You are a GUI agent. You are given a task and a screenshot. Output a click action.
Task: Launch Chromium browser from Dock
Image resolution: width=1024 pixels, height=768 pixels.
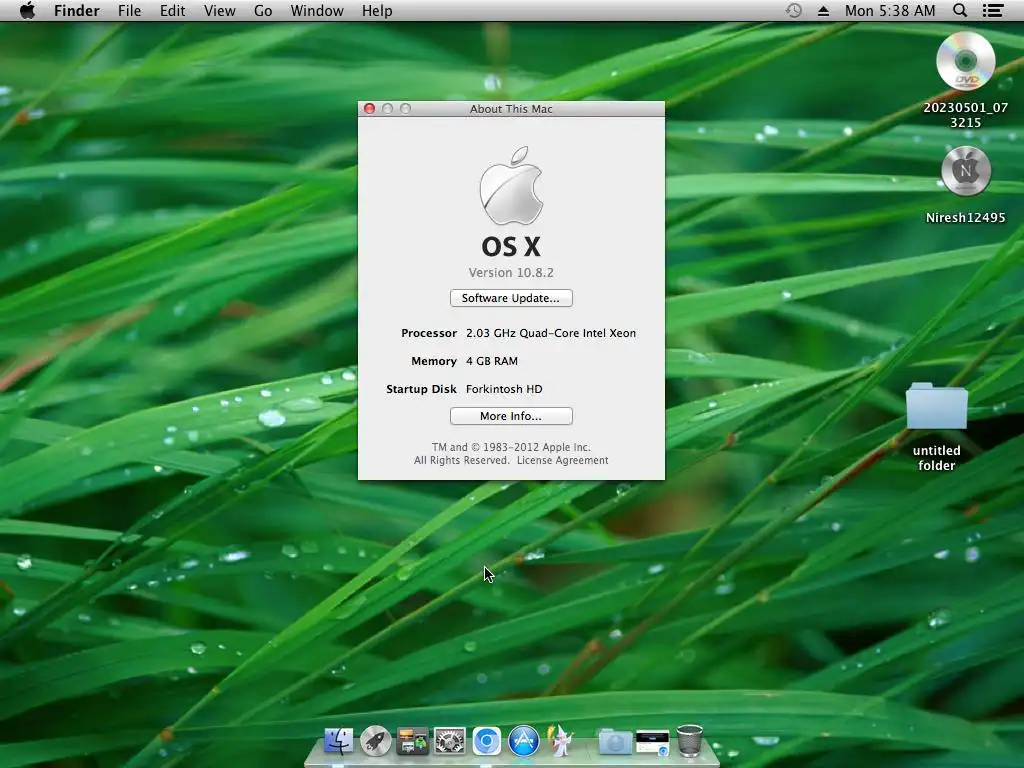click(487, 741)
